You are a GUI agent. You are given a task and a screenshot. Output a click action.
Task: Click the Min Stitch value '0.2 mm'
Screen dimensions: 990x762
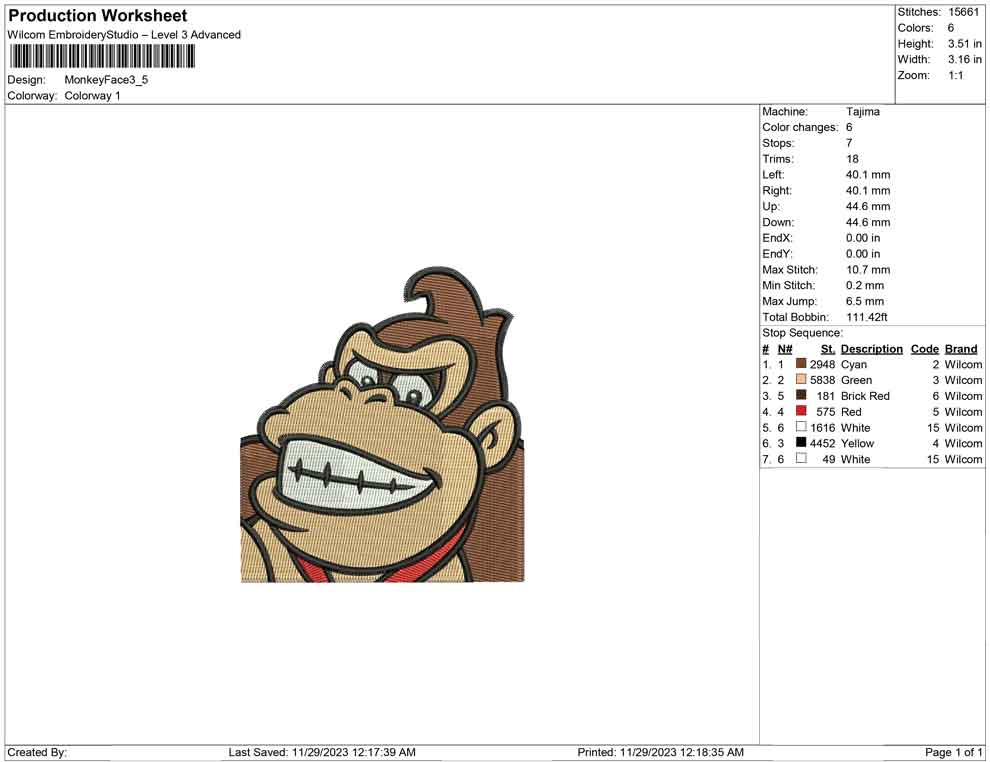[865, 285]
